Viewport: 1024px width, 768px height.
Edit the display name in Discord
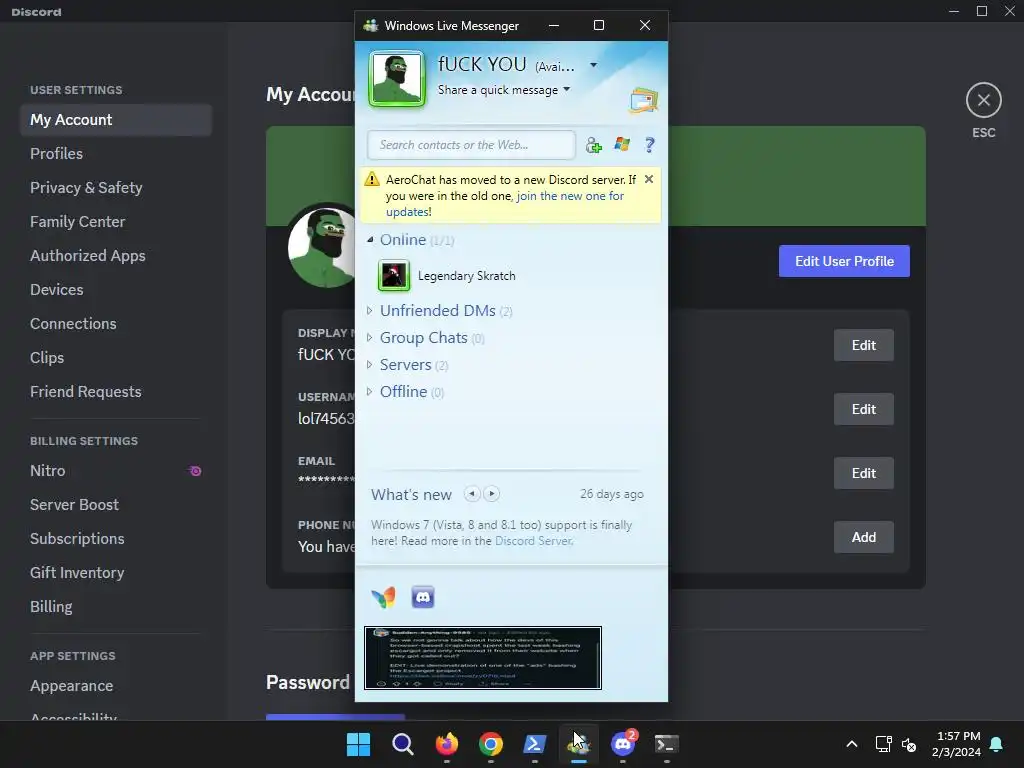click(x=863, y=345)
